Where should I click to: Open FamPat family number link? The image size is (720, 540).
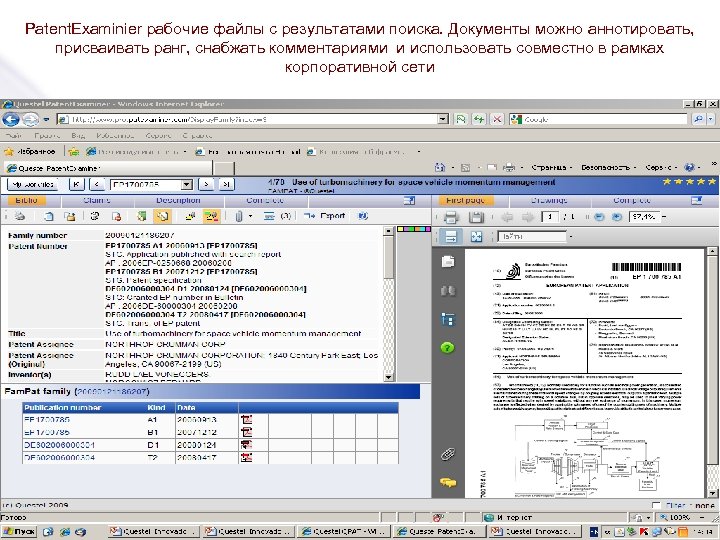point(112,392)
